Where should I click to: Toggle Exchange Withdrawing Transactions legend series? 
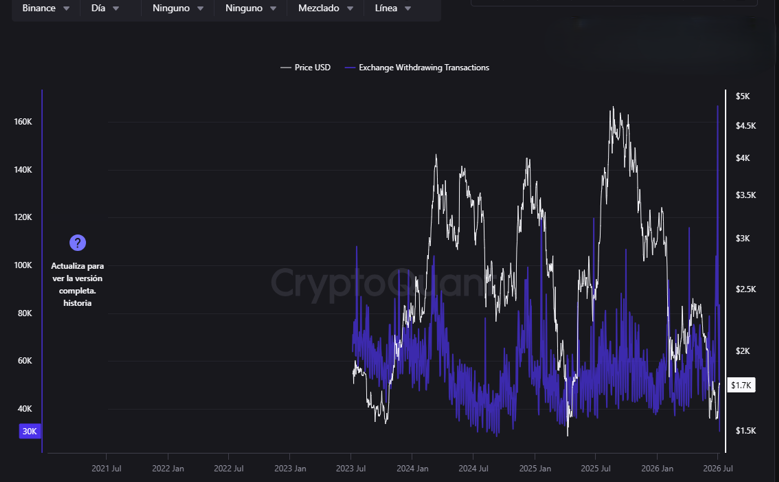coord(417,68)
